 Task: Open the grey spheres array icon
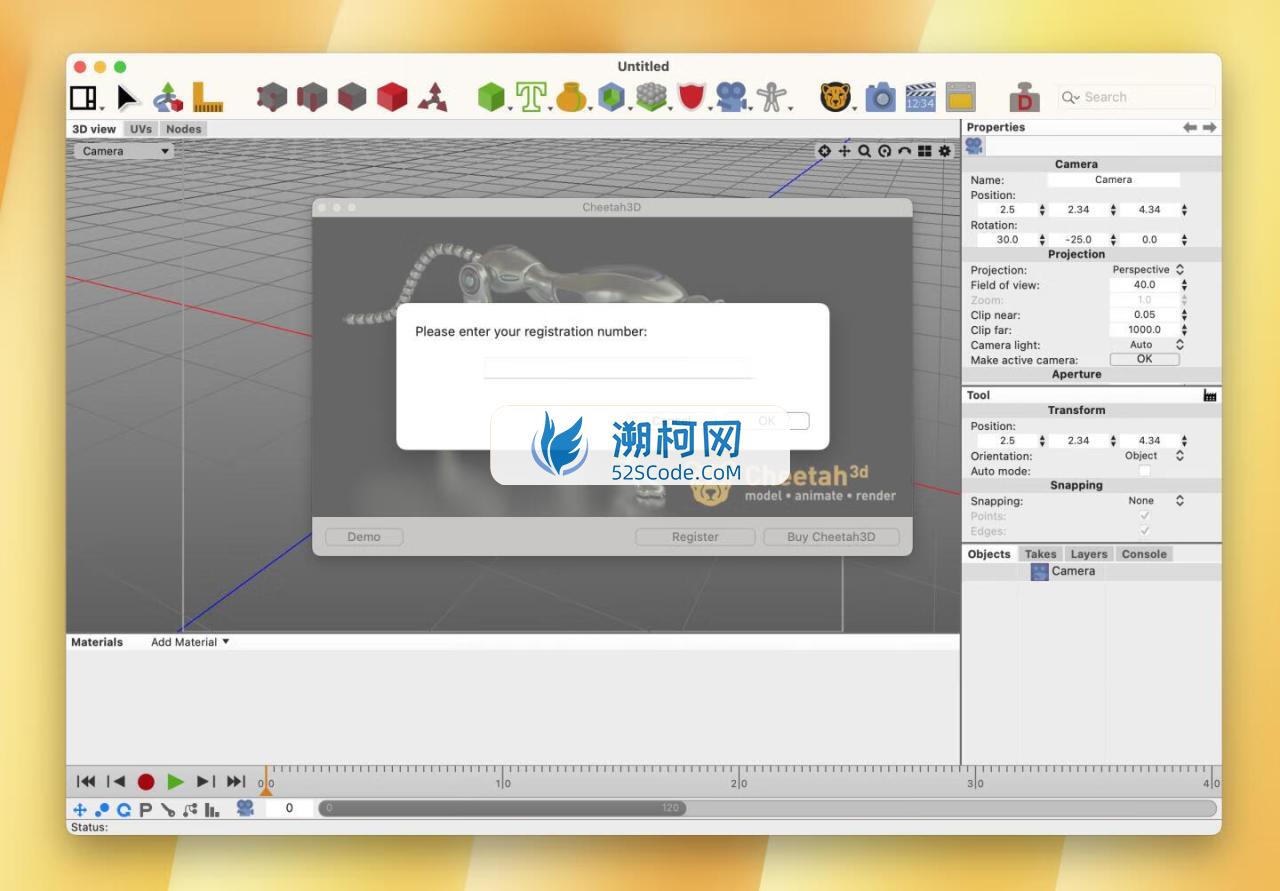click(x=652, y=97)
